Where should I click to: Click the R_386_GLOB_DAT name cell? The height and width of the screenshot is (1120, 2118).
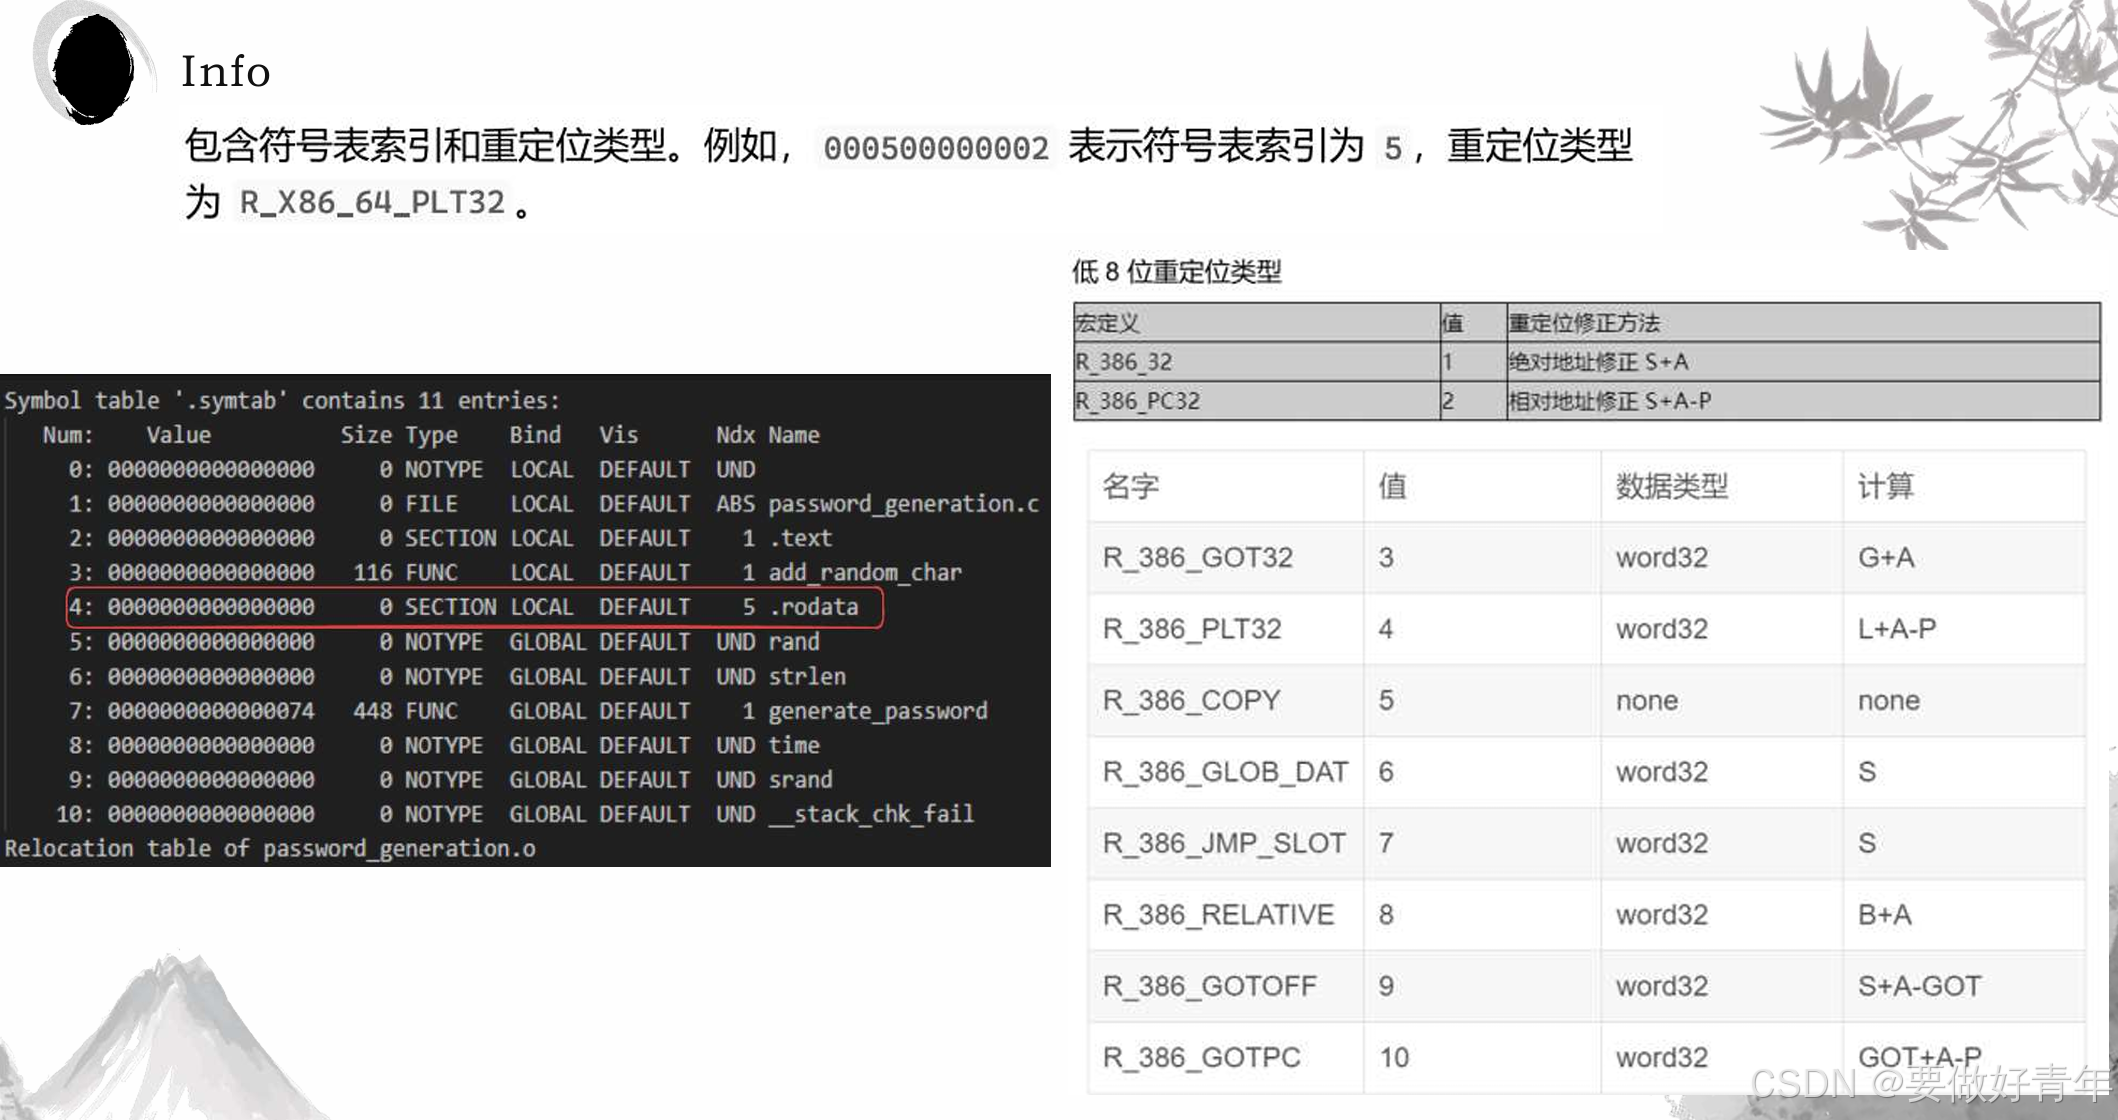[1225, 772]
